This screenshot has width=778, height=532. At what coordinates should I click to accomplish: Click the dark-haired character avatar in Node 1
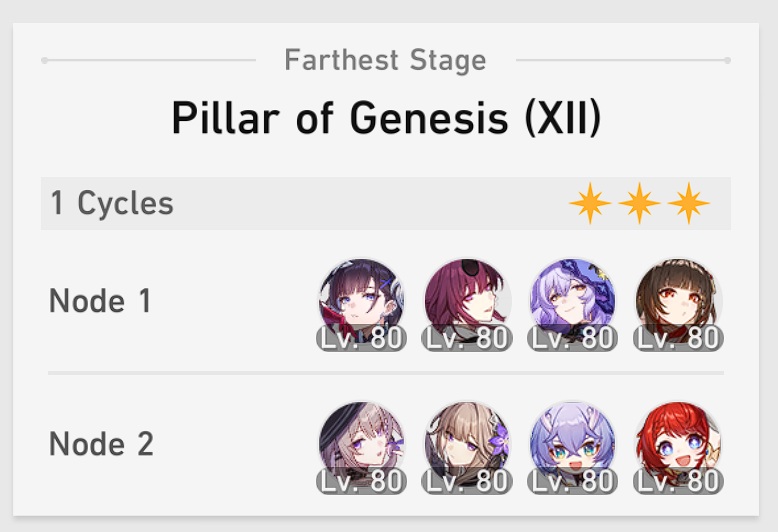tap(361, 301)
